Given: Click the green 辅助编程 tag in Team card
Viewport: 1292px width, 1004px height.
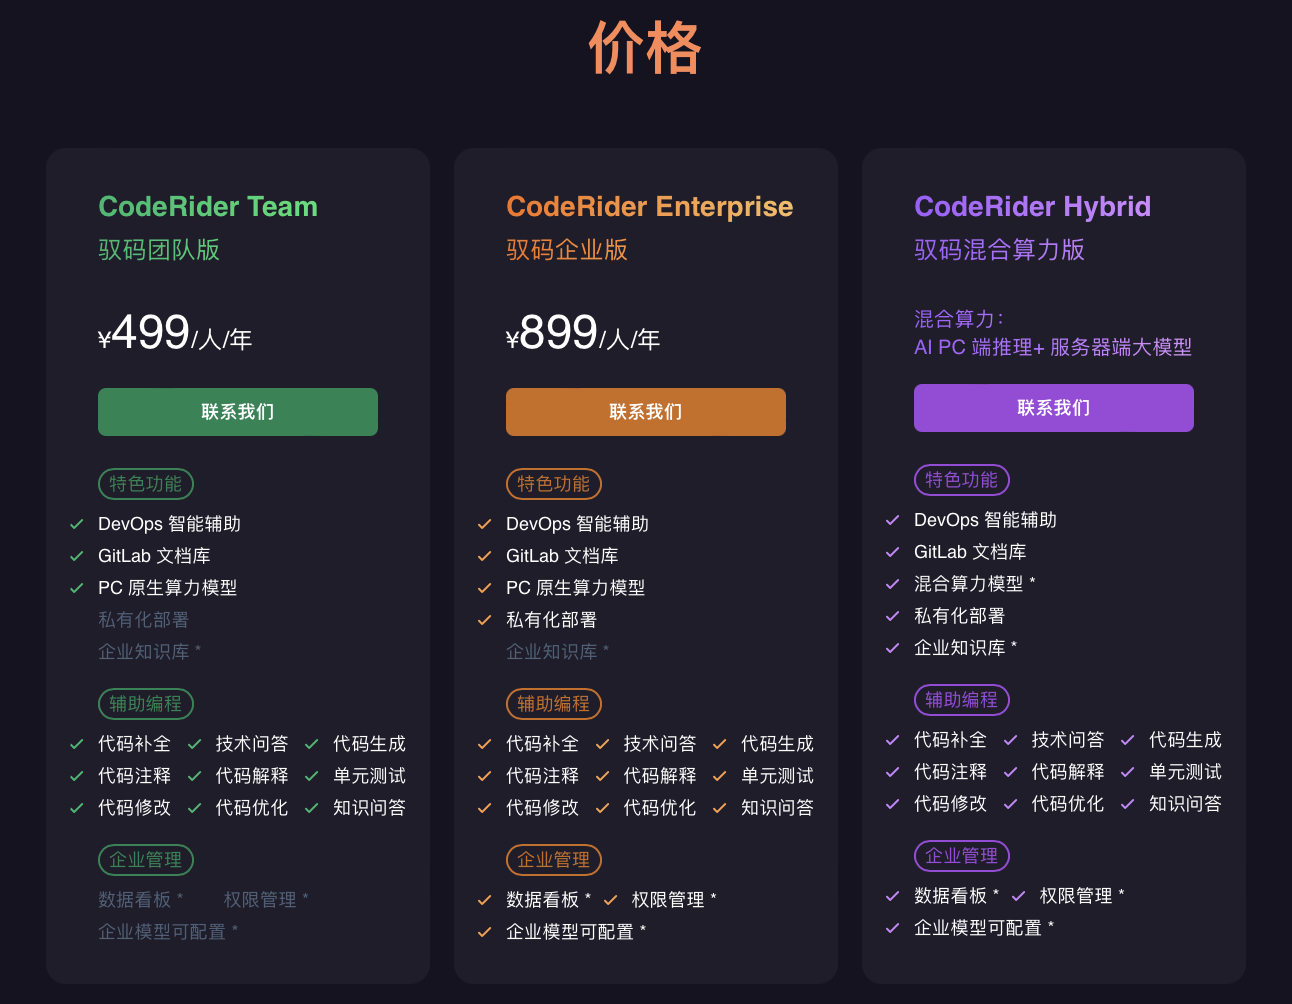Looking at the screenshot, I should pos(146,704).
